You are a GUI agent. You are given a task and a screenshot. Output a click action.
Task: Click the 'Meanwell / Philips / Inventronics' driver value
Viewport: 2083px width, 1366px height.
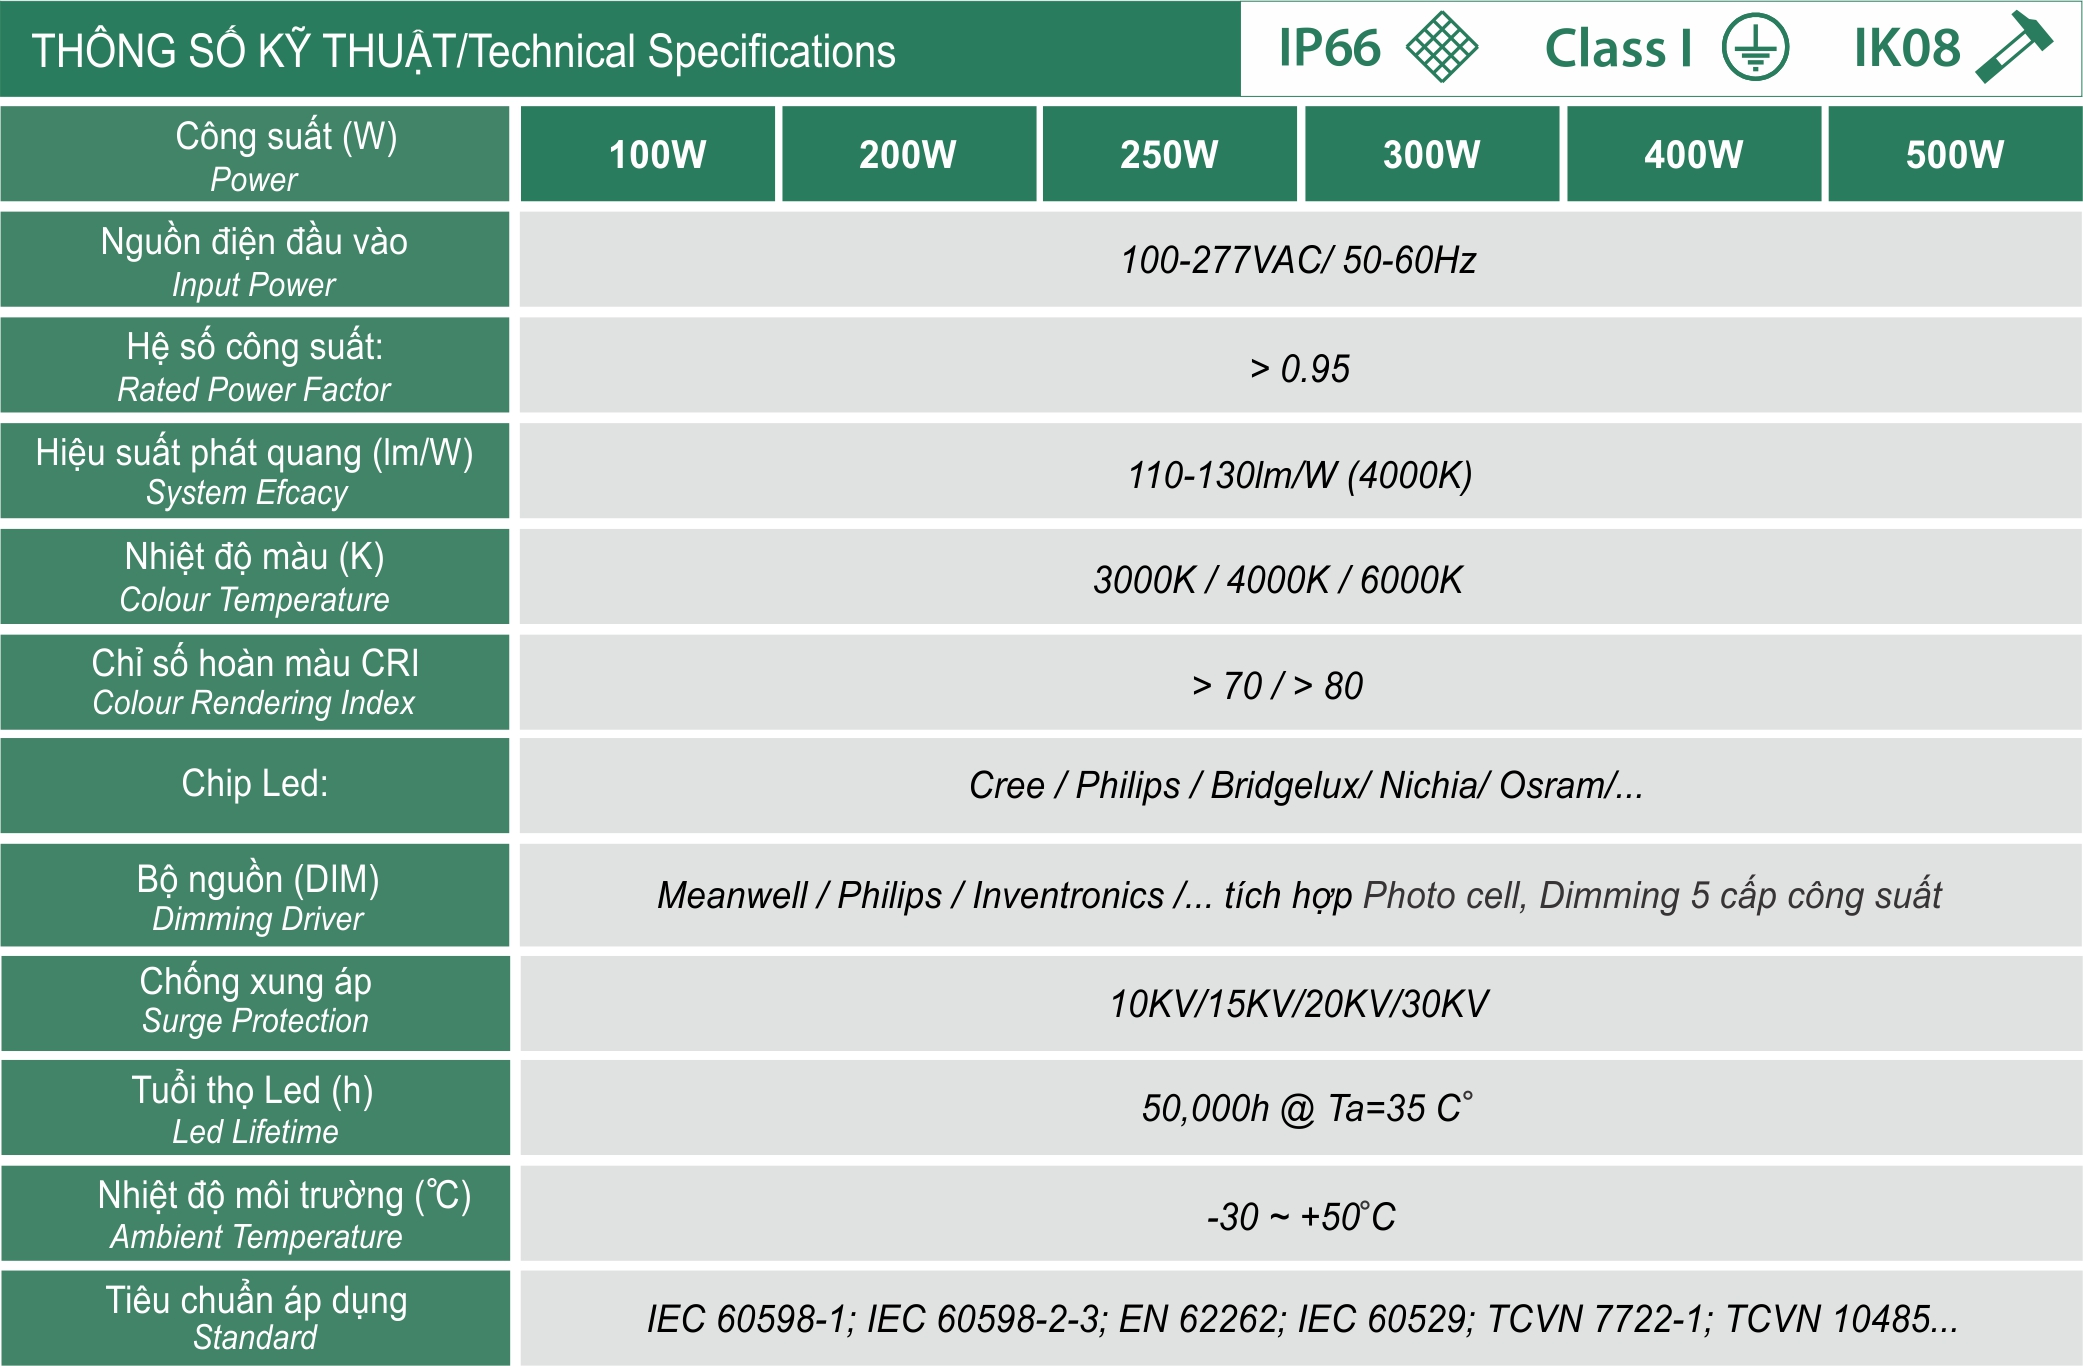click(x=1300, y=895)
